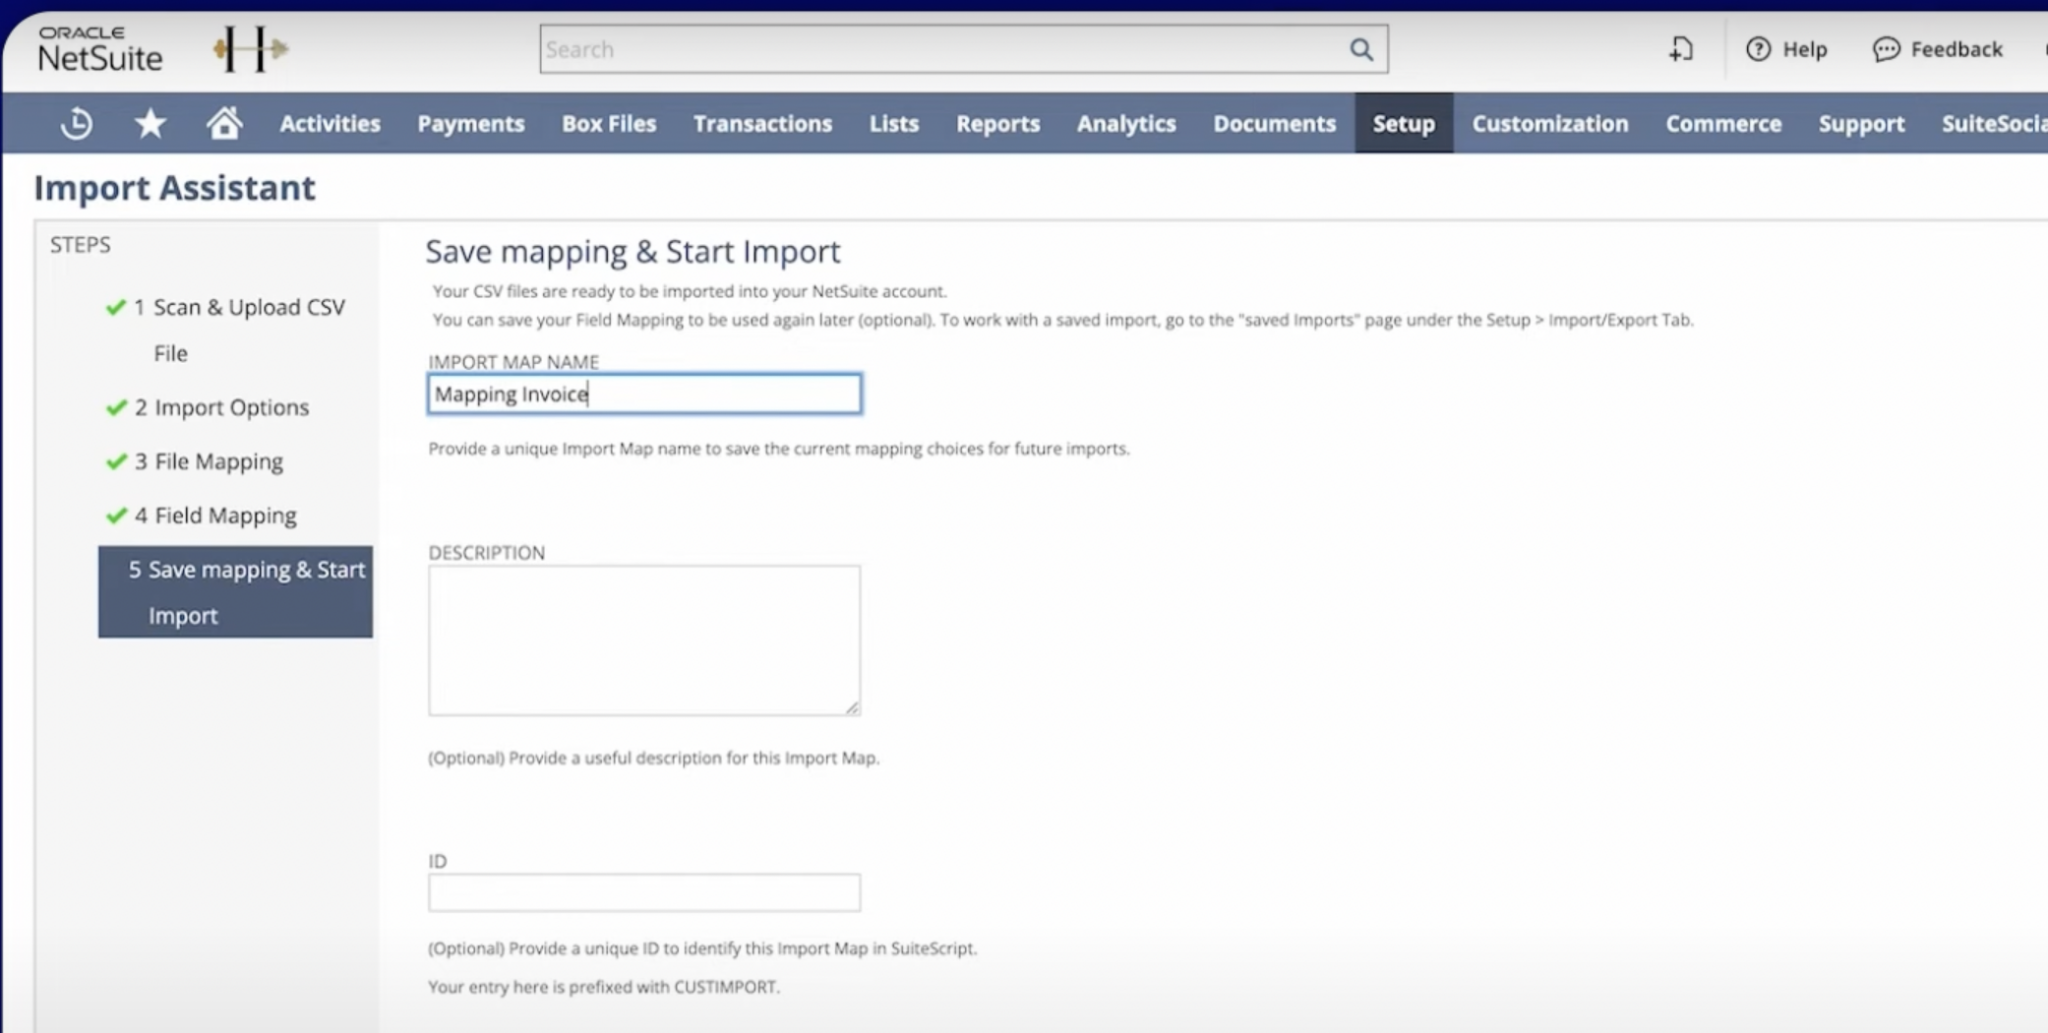Open the Customization tab
2048x1033 pixels.
tap(1550, 123)
